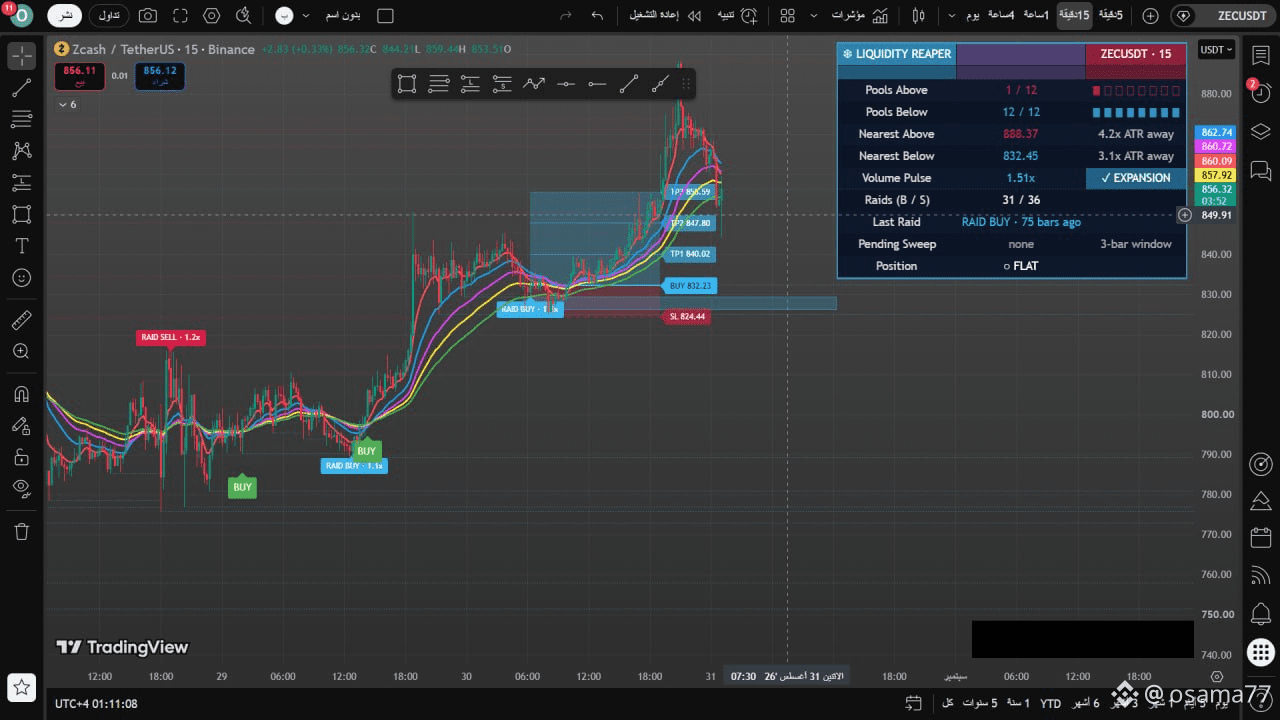
Task: Open the watchlist panel in right sidebar
Action: (1261, 56)
